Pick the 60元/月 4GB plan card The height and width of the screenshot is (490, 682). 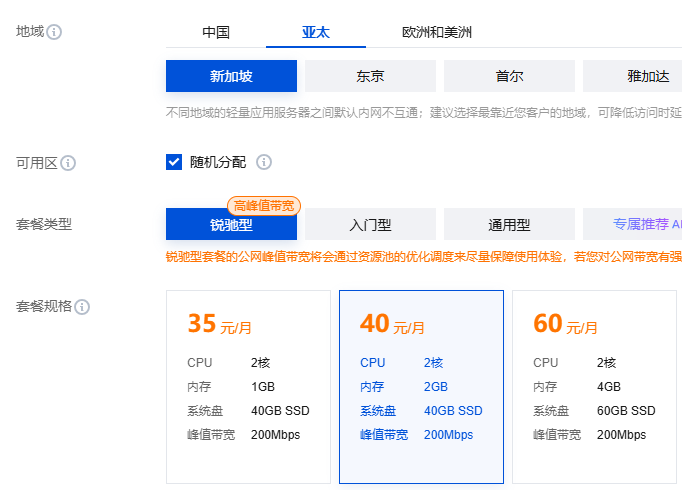tap(594, 387)
